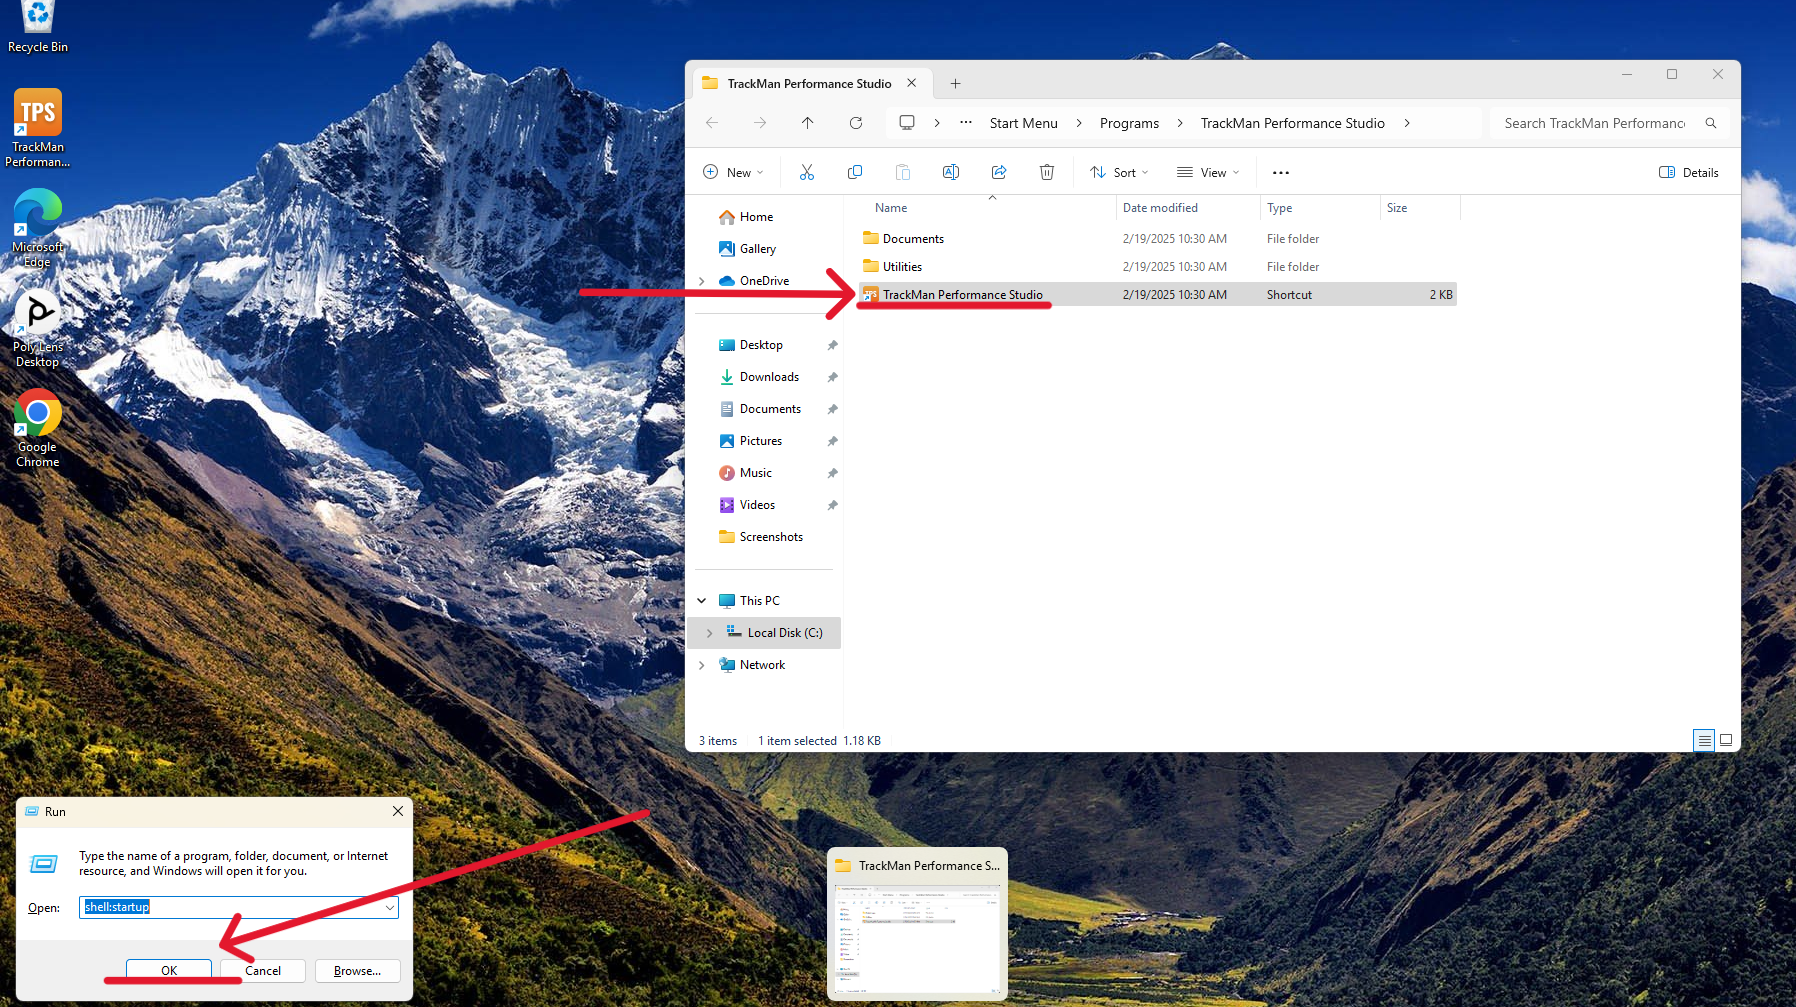Select the Google Chrome desktop icon
This screenshot has height=1007, width=1796.
pos(38,428)
